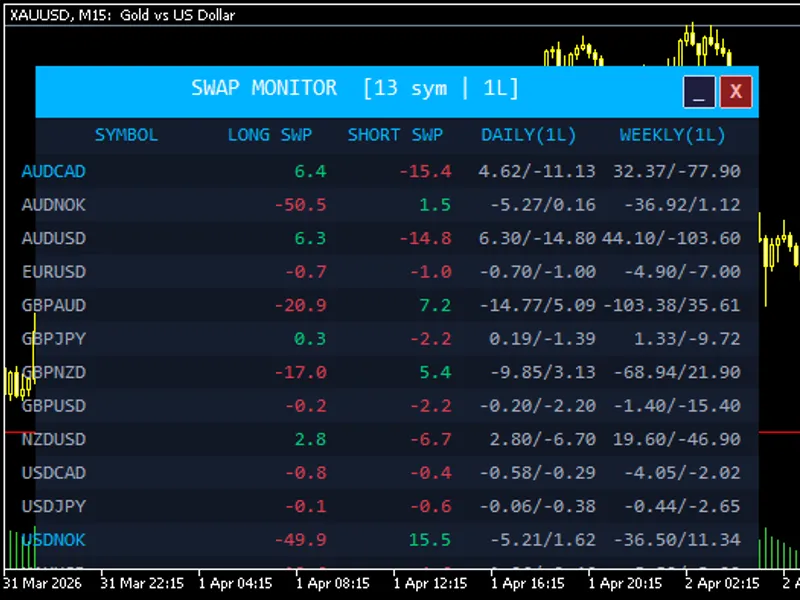Select the NZDUSD symbol
The width and height of the screenshot is (800, 600).
point(54,439)
